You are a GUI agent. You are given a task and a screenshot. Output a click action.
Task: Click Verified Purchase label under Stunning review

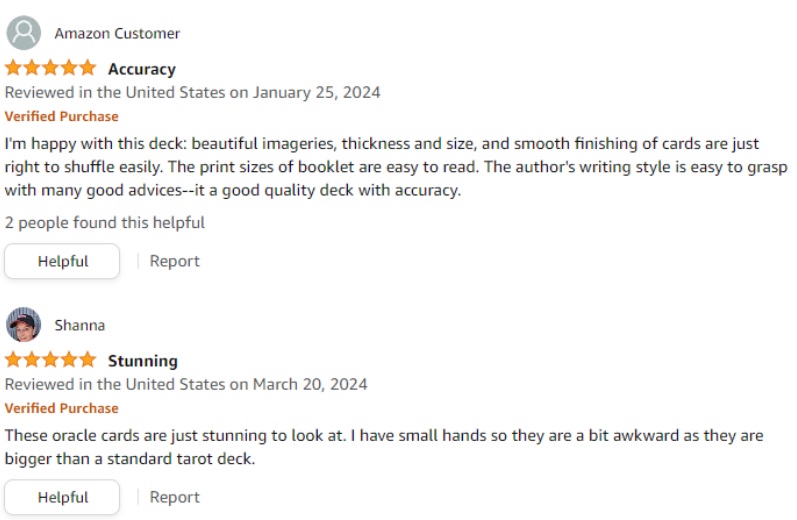coord(61,408)
